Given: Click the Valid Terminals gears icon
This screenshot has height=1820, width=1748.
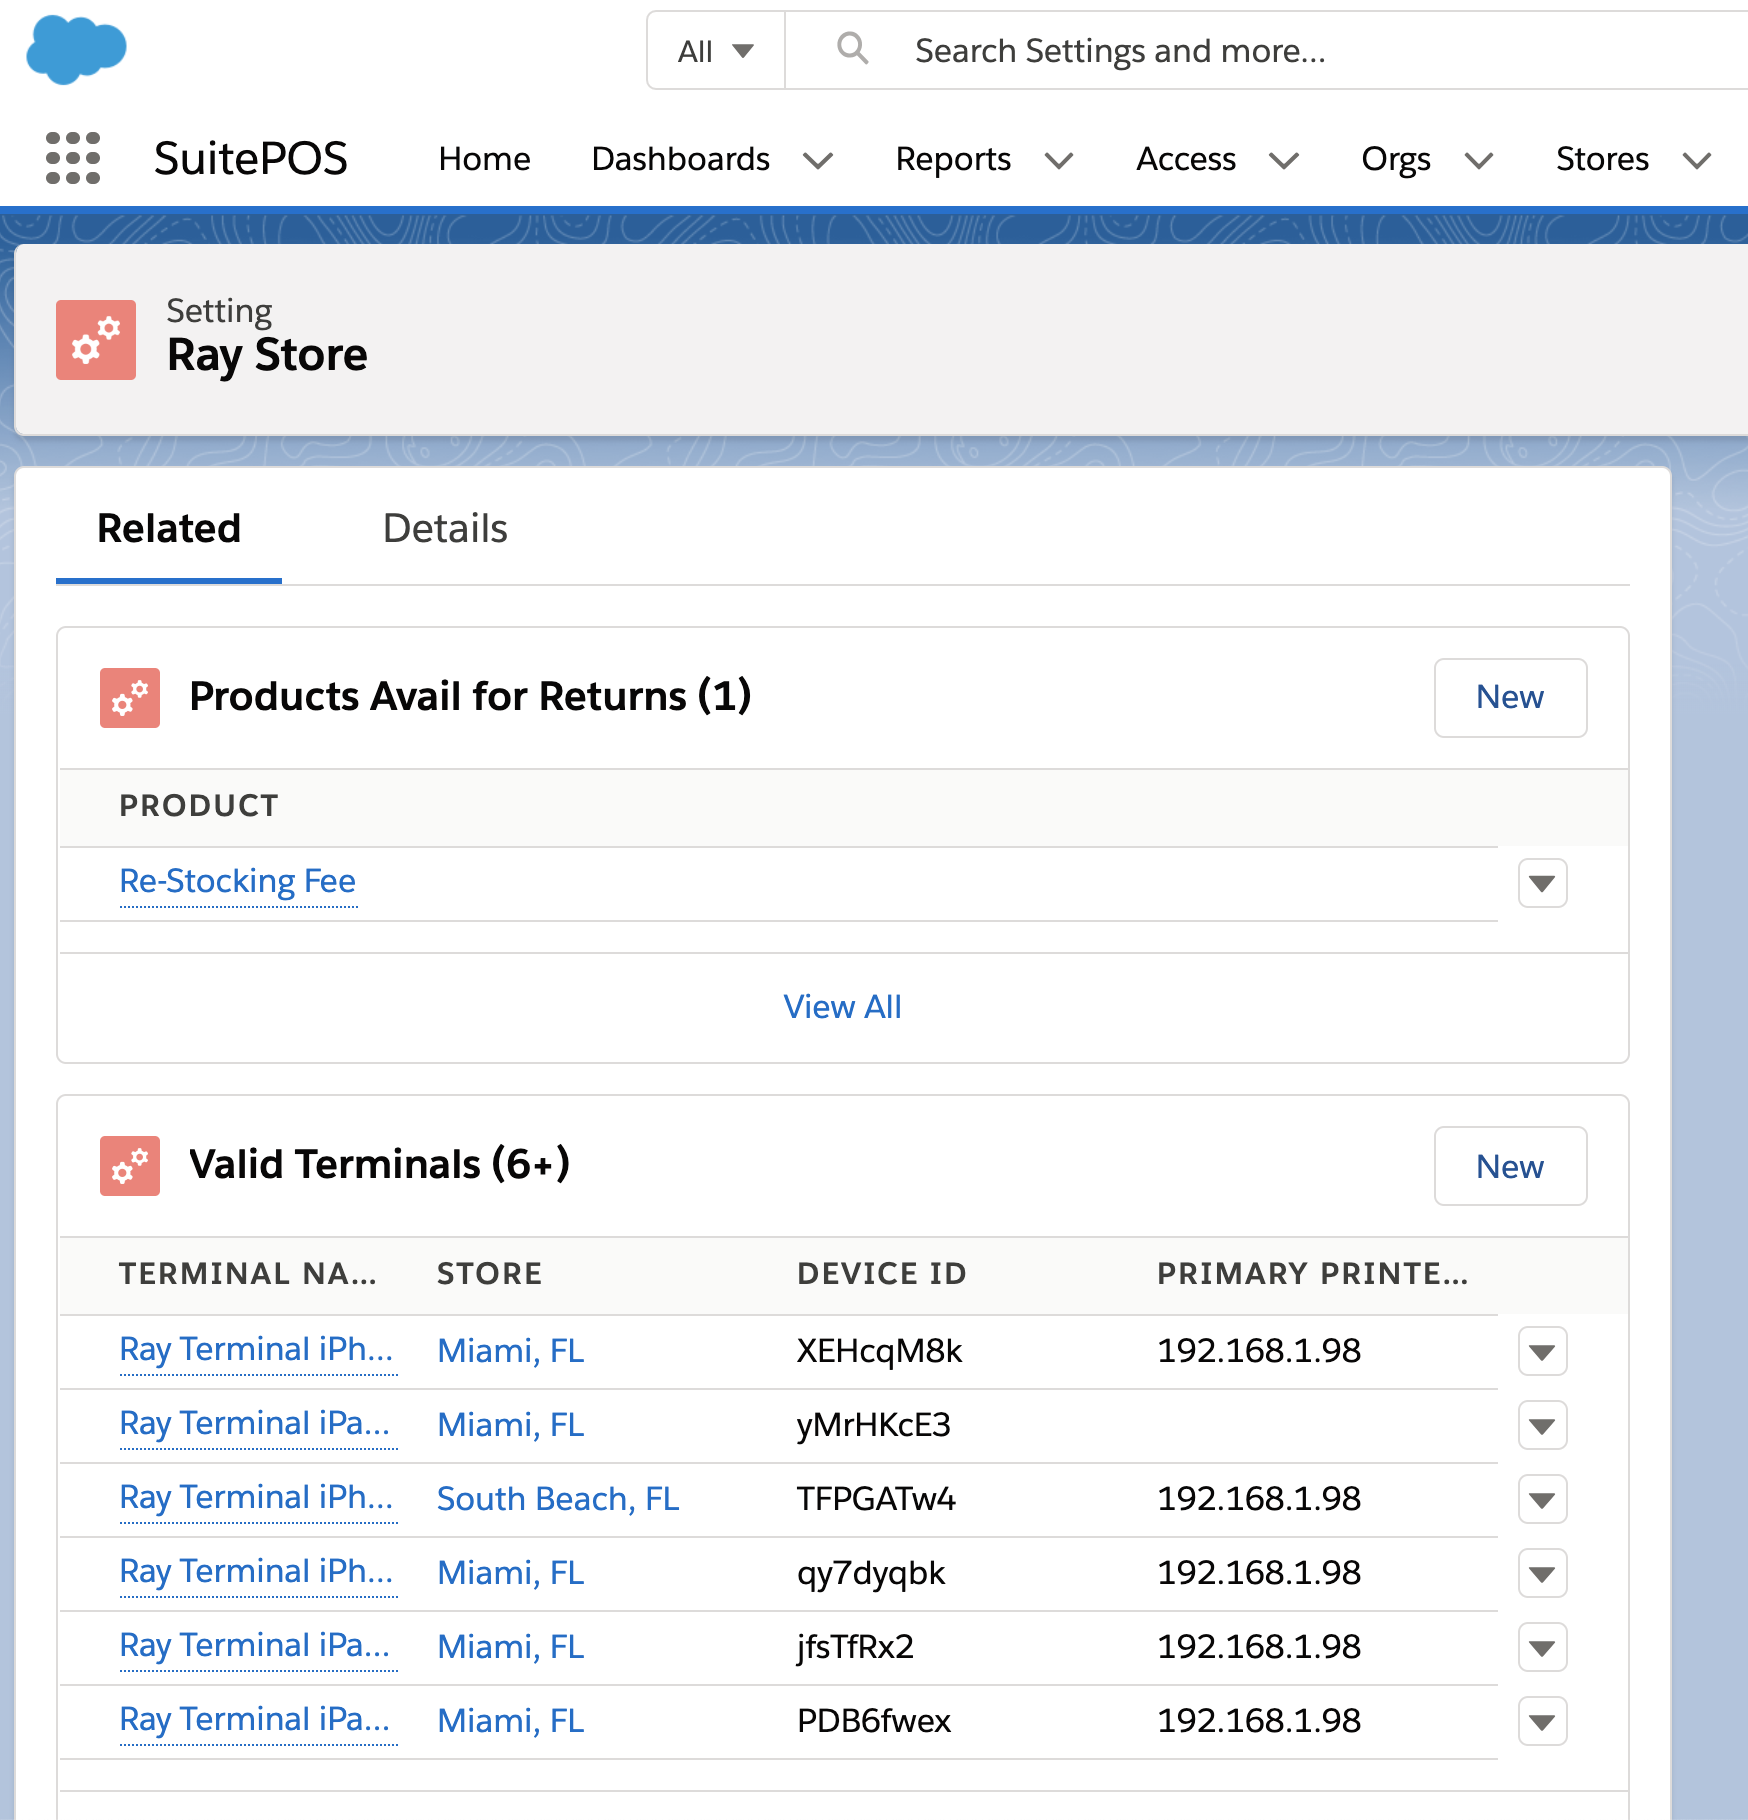Looking at the screenshot, I should point(130,1166).
